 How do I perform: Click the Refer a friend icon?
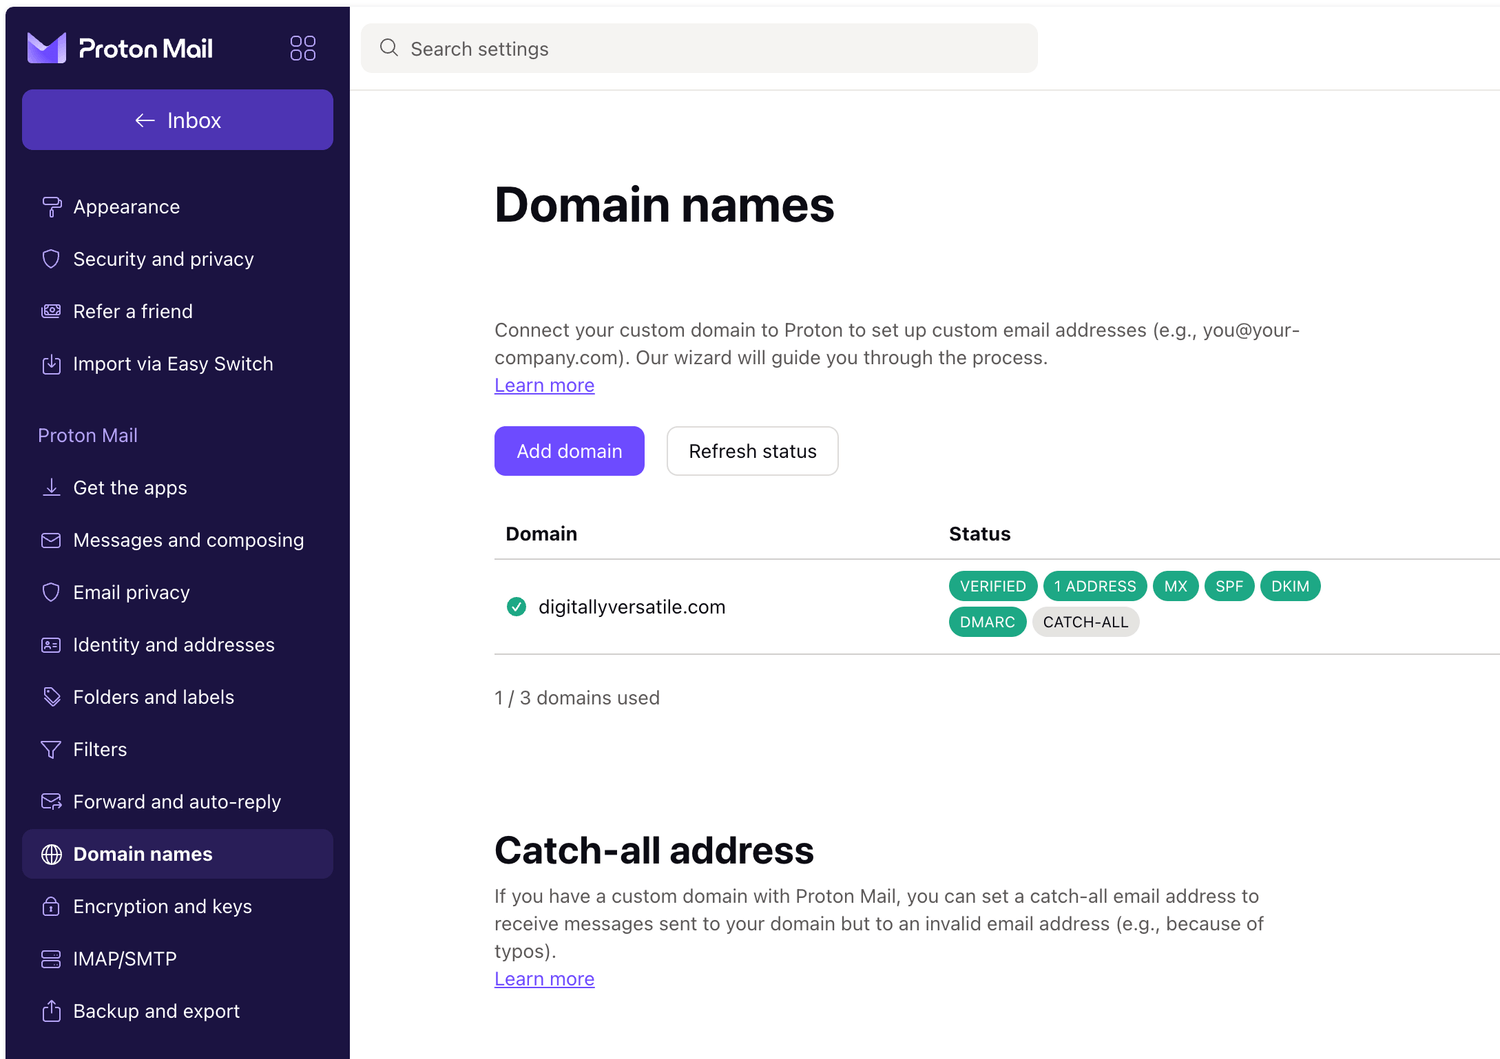(51, 311)
